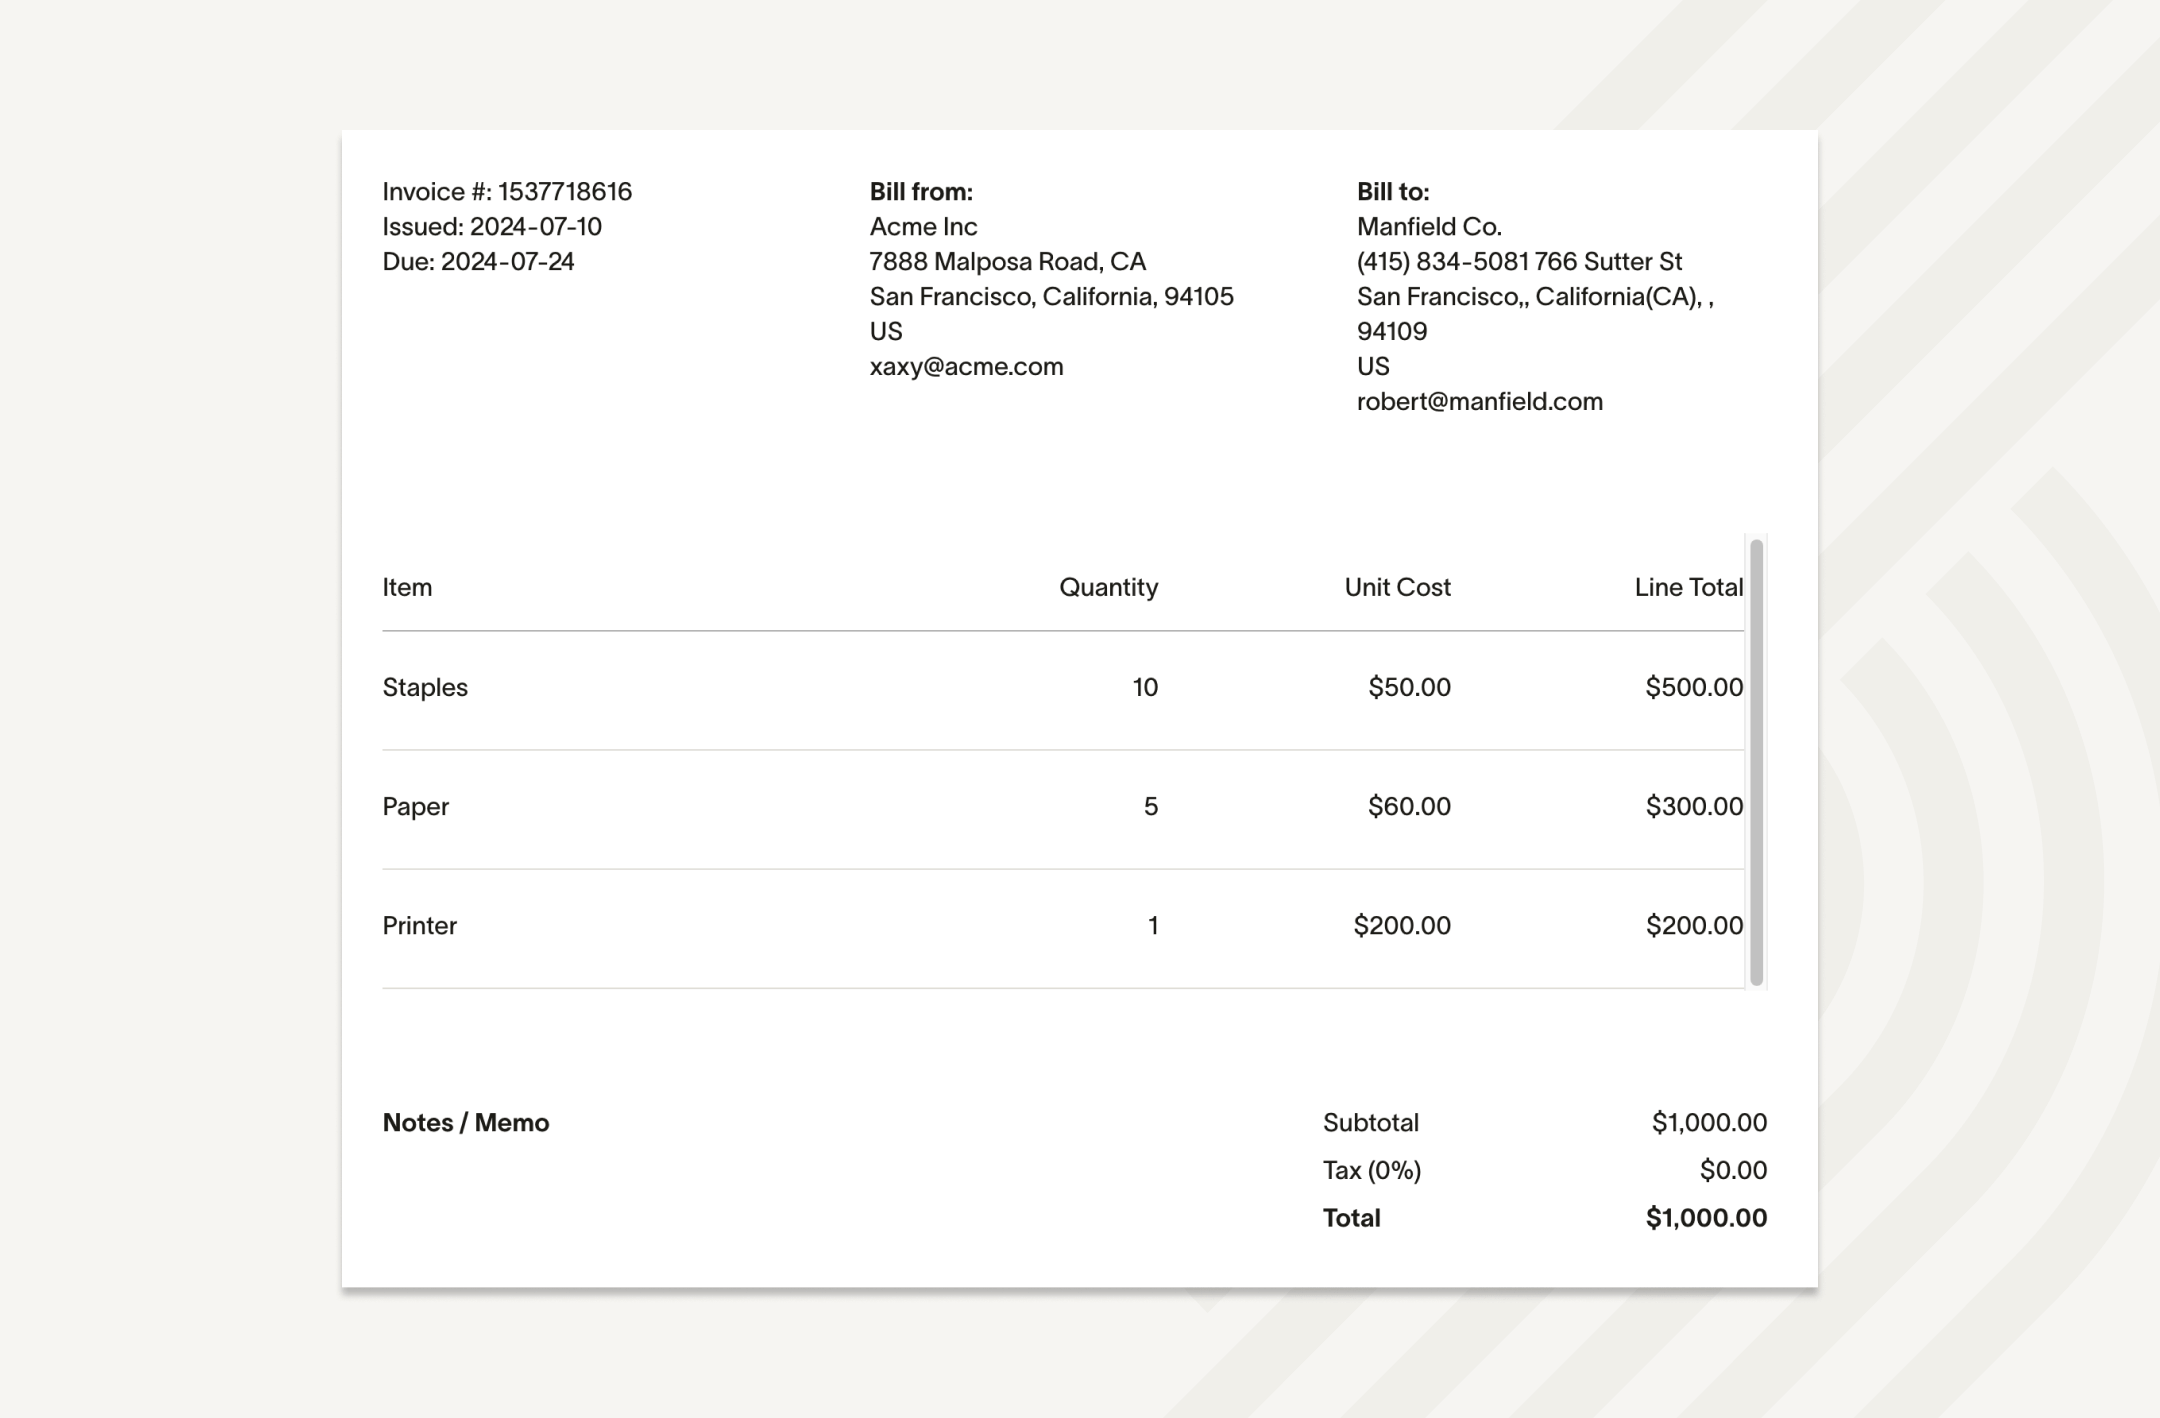Click the Staples line total $500.00

pyautogui.click(x=1694, y=687)
